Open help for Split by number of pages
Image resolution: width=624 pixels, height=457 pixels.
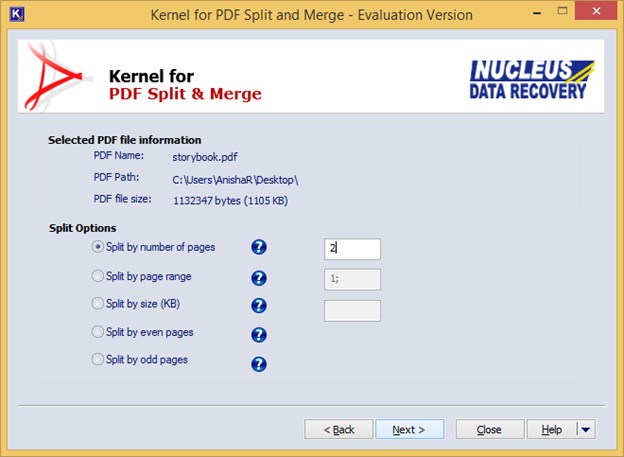pyautogui.click(x=259, y=247)
